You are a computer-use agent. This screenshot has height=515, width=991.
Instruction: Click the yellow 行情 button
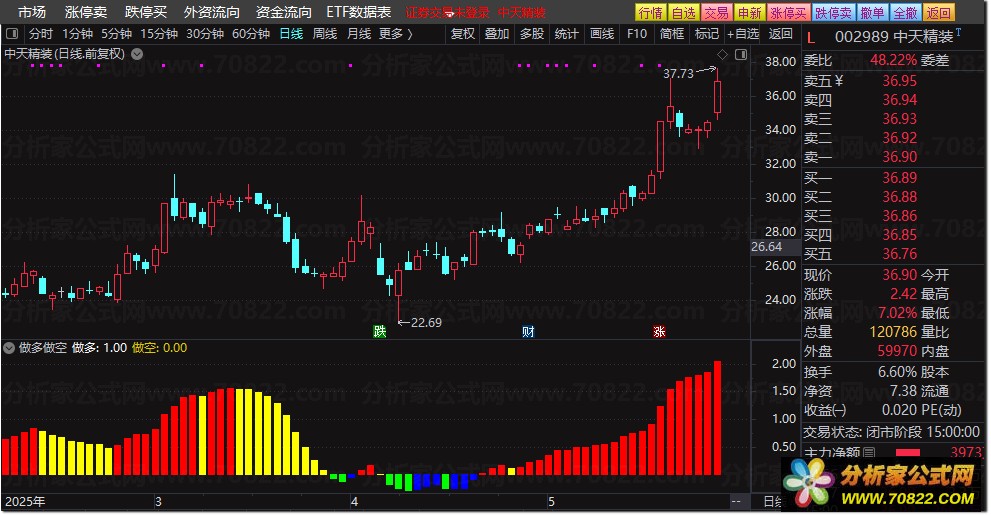[650, 13]
